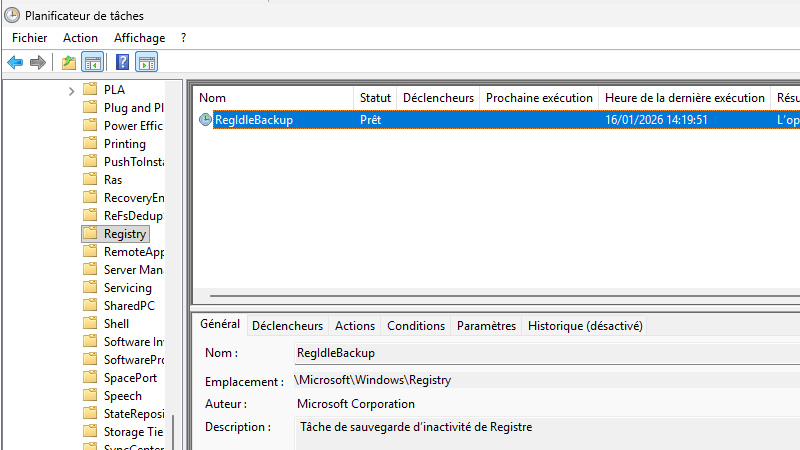Expand the PLA tree node arrow
The width and height of the screenshot is (800, 450).
tap(71, 91)
